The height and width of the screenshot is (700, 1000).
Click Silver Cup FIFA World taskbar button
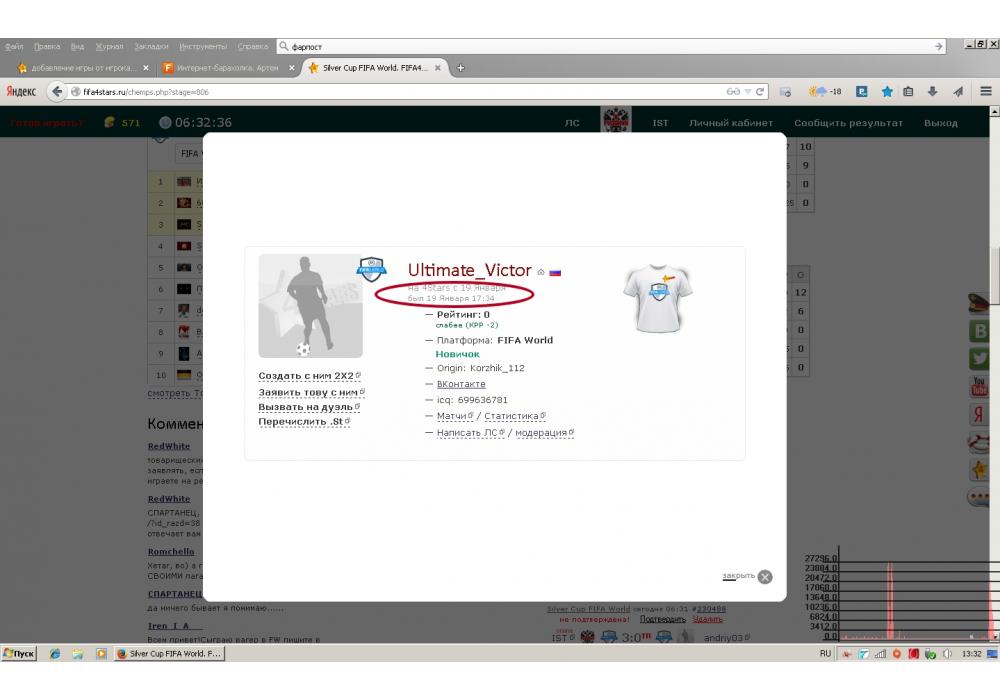click(169, 653)
